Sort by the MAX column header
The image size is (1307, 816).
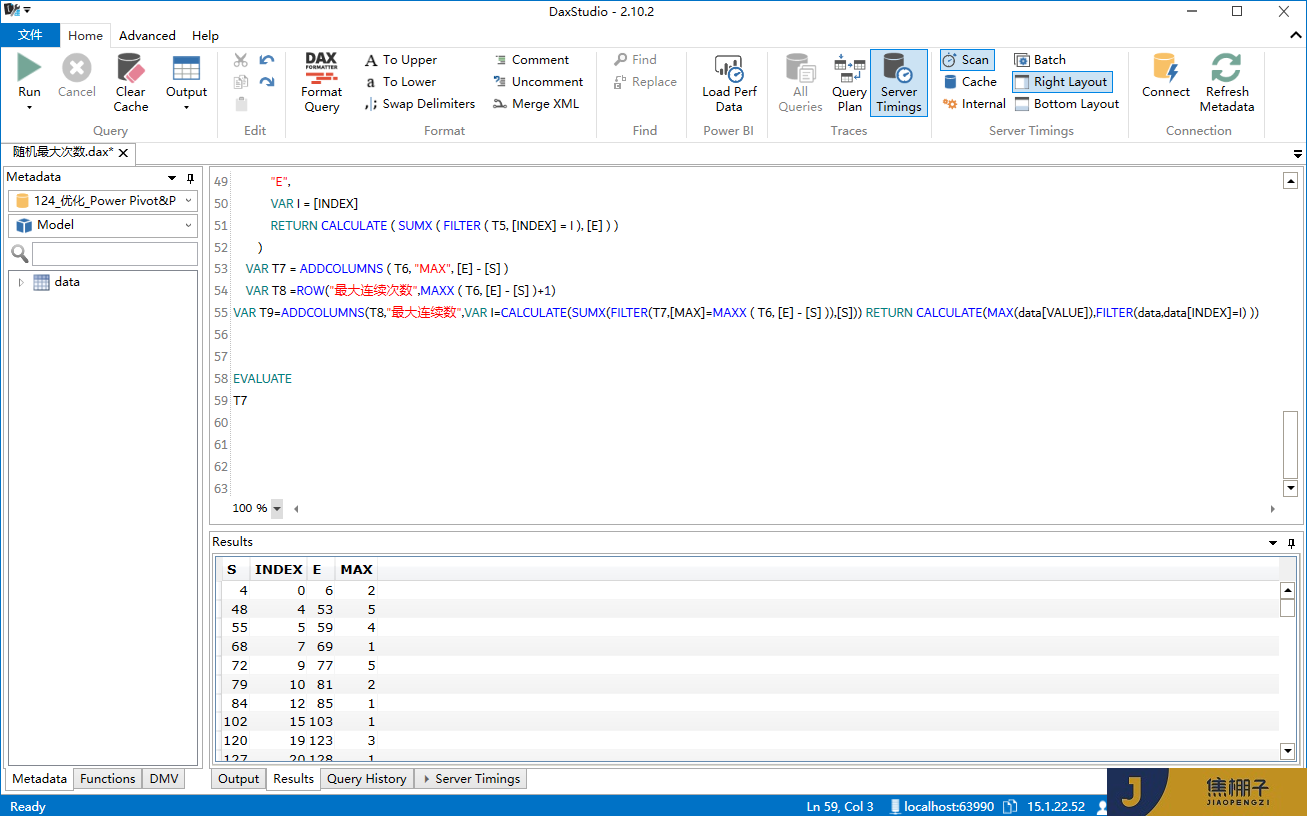(x=356, y=570)
